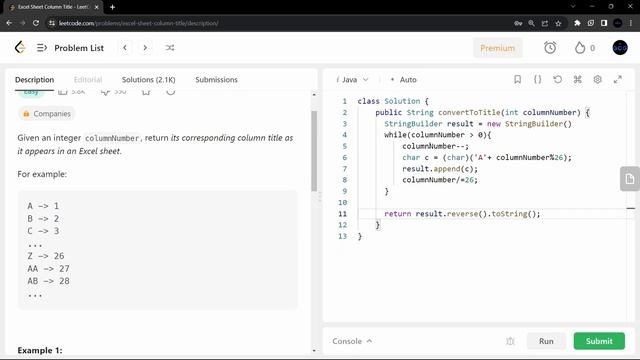Open browser tab search chevron
The height and width of the screenshot is (360, 640).
coord(573,7)
